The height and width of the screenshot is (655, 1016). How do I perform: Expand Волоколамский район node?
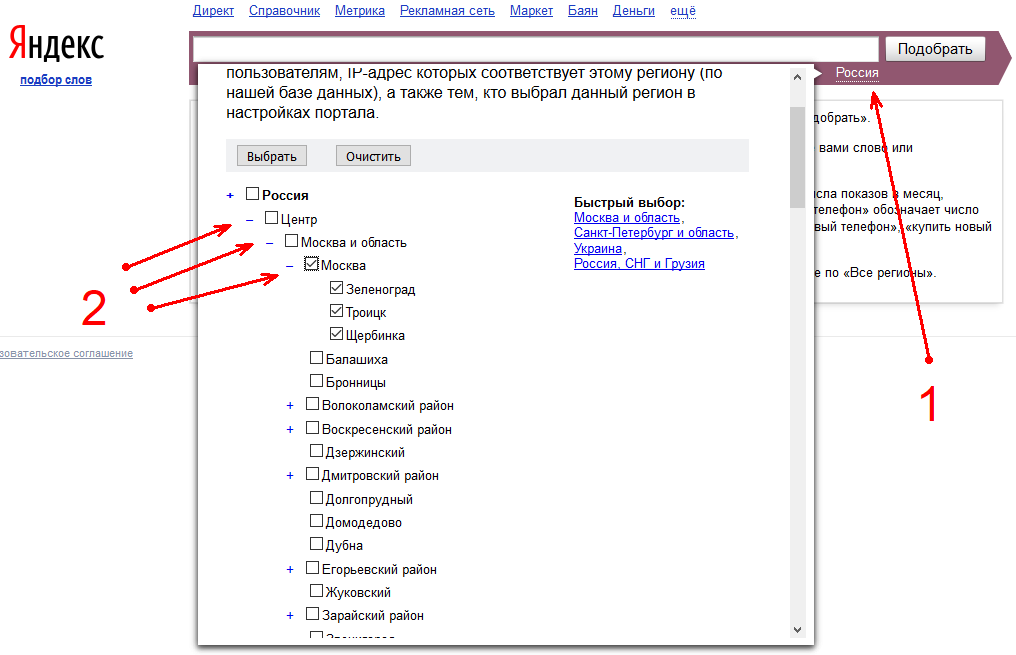pyautogui.click(x=290, y=406)
